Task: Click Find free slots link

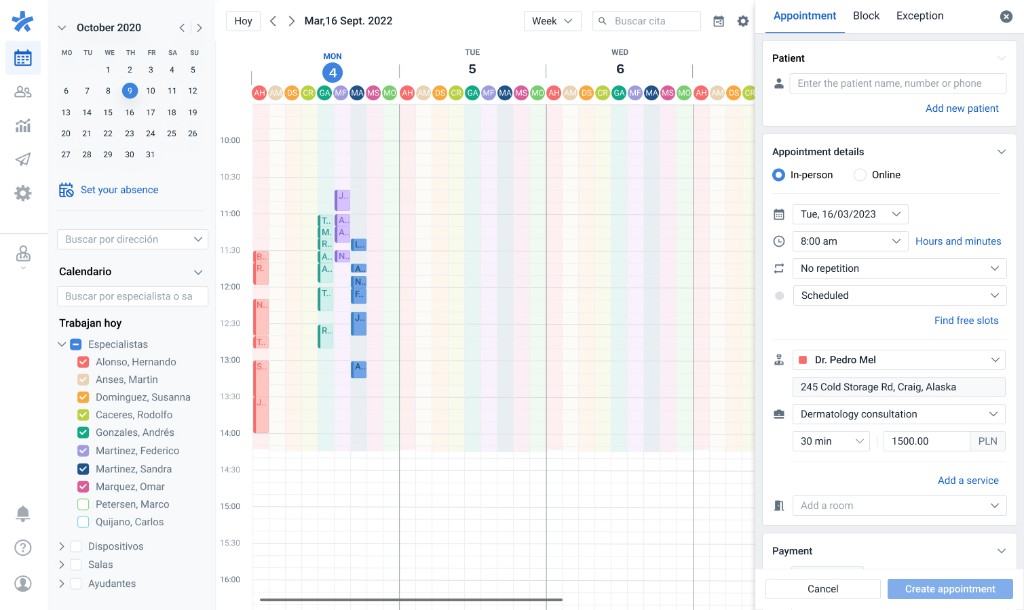Action: click(x=966, y=321)
